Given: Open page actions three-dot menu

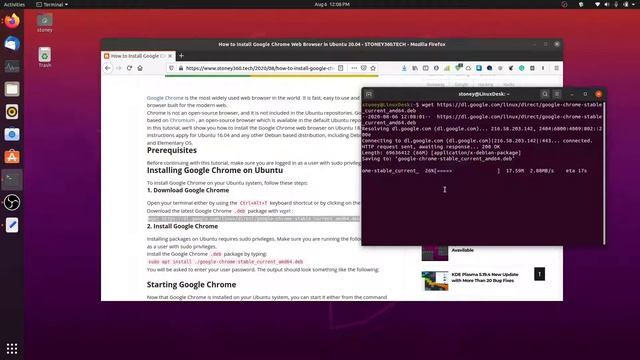Looking at the screenshot, I should (x=354, y=68).
